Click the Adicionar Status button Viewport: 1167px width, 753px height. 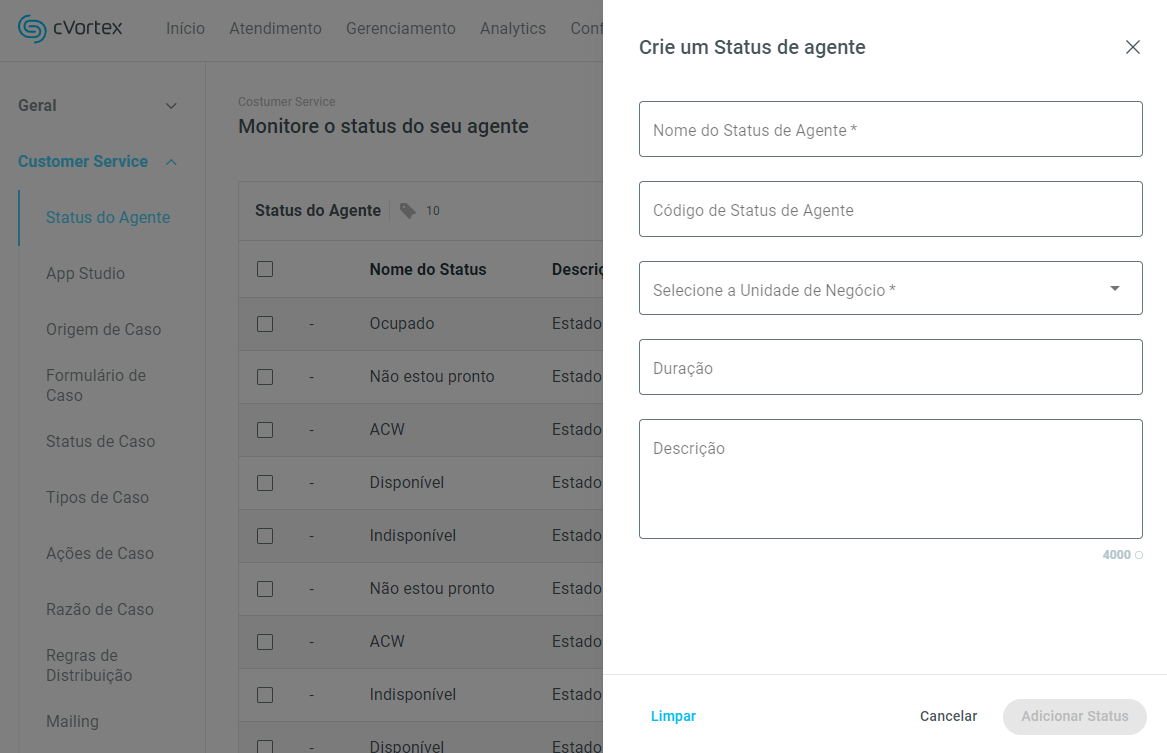1074,716
